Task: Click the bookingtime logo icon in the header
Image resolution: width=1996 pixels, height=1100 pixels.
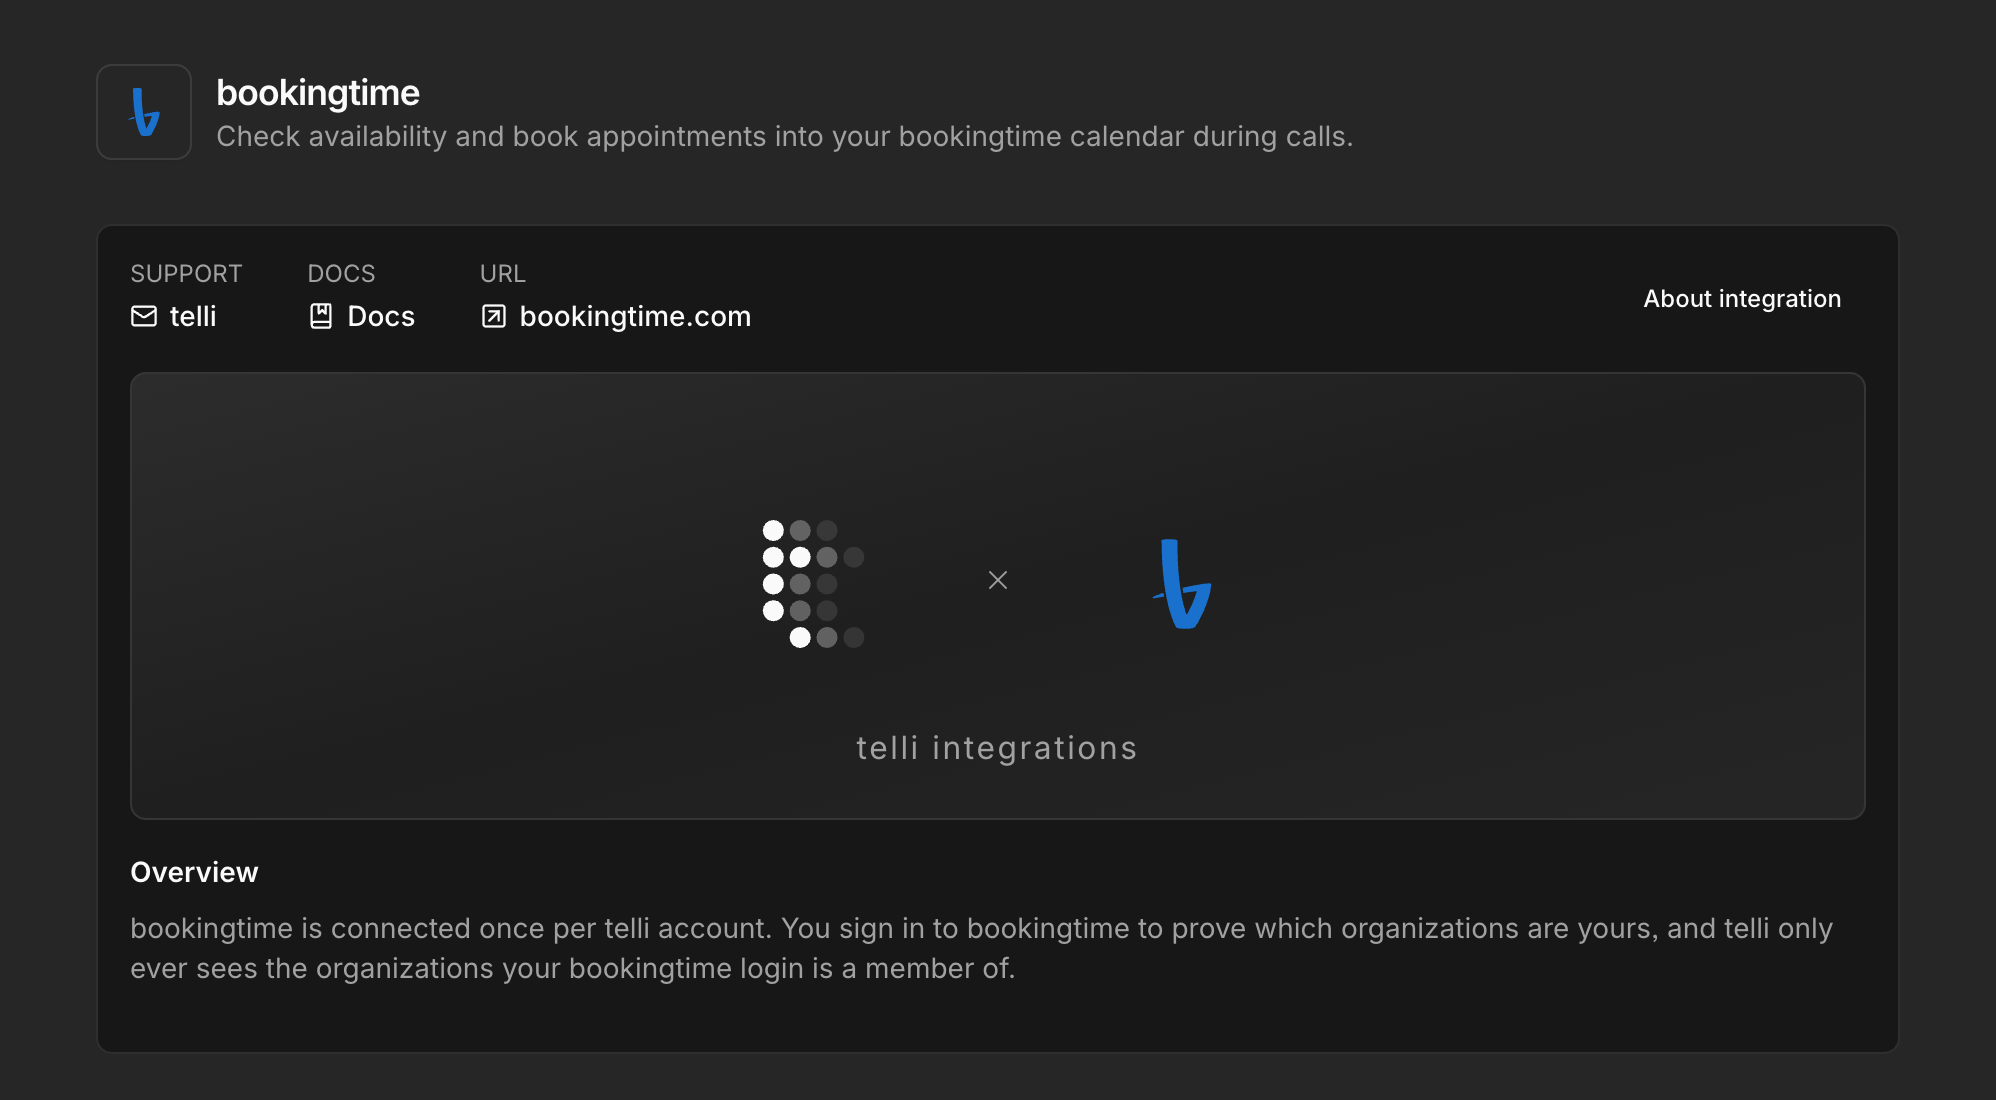Action: click(x=144, y=112)
